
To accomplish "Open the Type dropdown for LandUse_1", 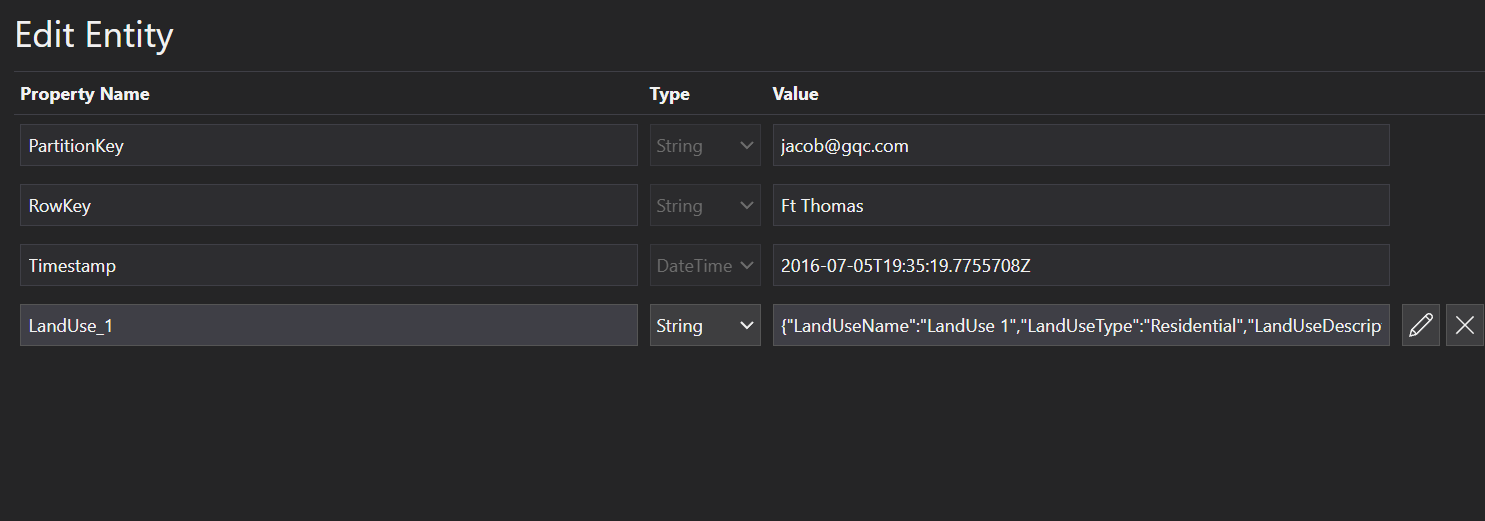I will pos(705,325).
